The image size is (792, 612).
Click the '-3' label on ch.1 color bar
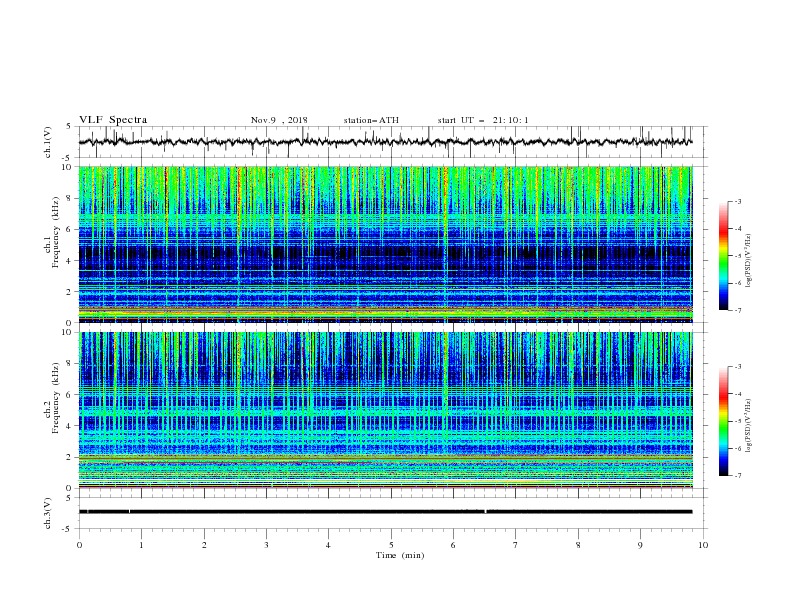pyautogui.click(x=737, y=201)
